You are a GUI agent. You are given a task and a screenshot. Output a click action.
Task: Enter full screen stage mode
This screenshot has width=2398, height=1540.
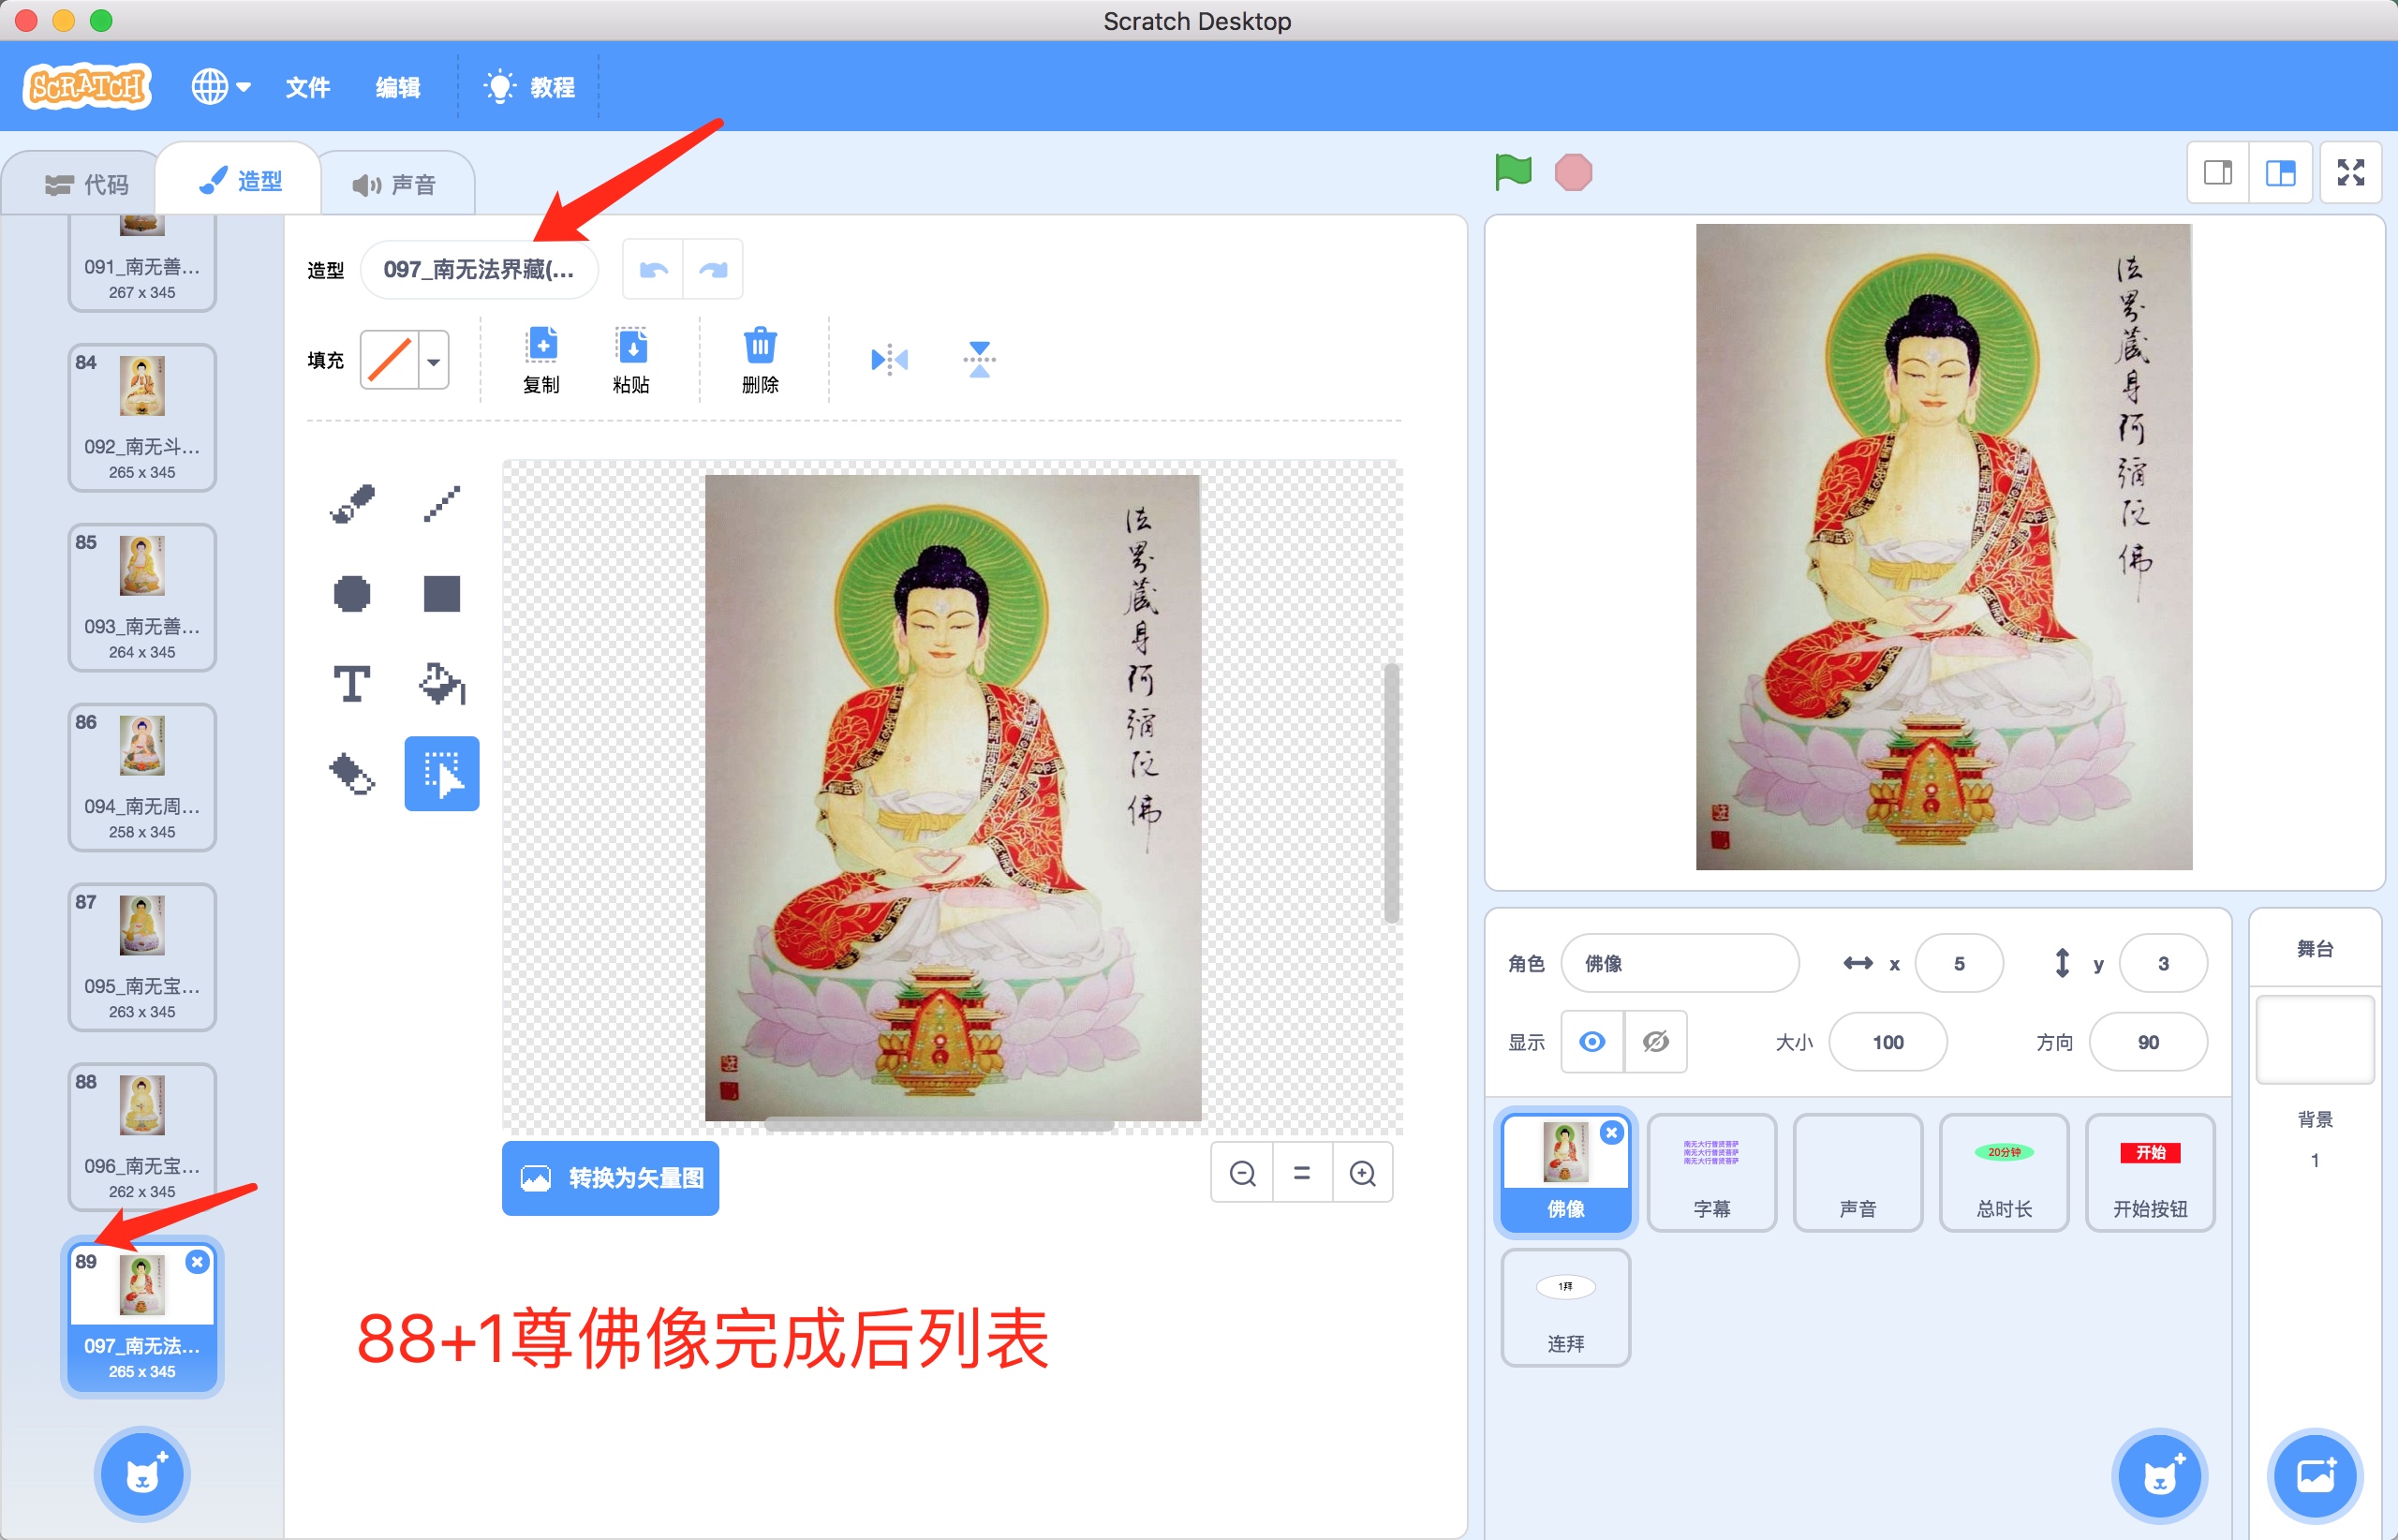[x=2350, y=173]
